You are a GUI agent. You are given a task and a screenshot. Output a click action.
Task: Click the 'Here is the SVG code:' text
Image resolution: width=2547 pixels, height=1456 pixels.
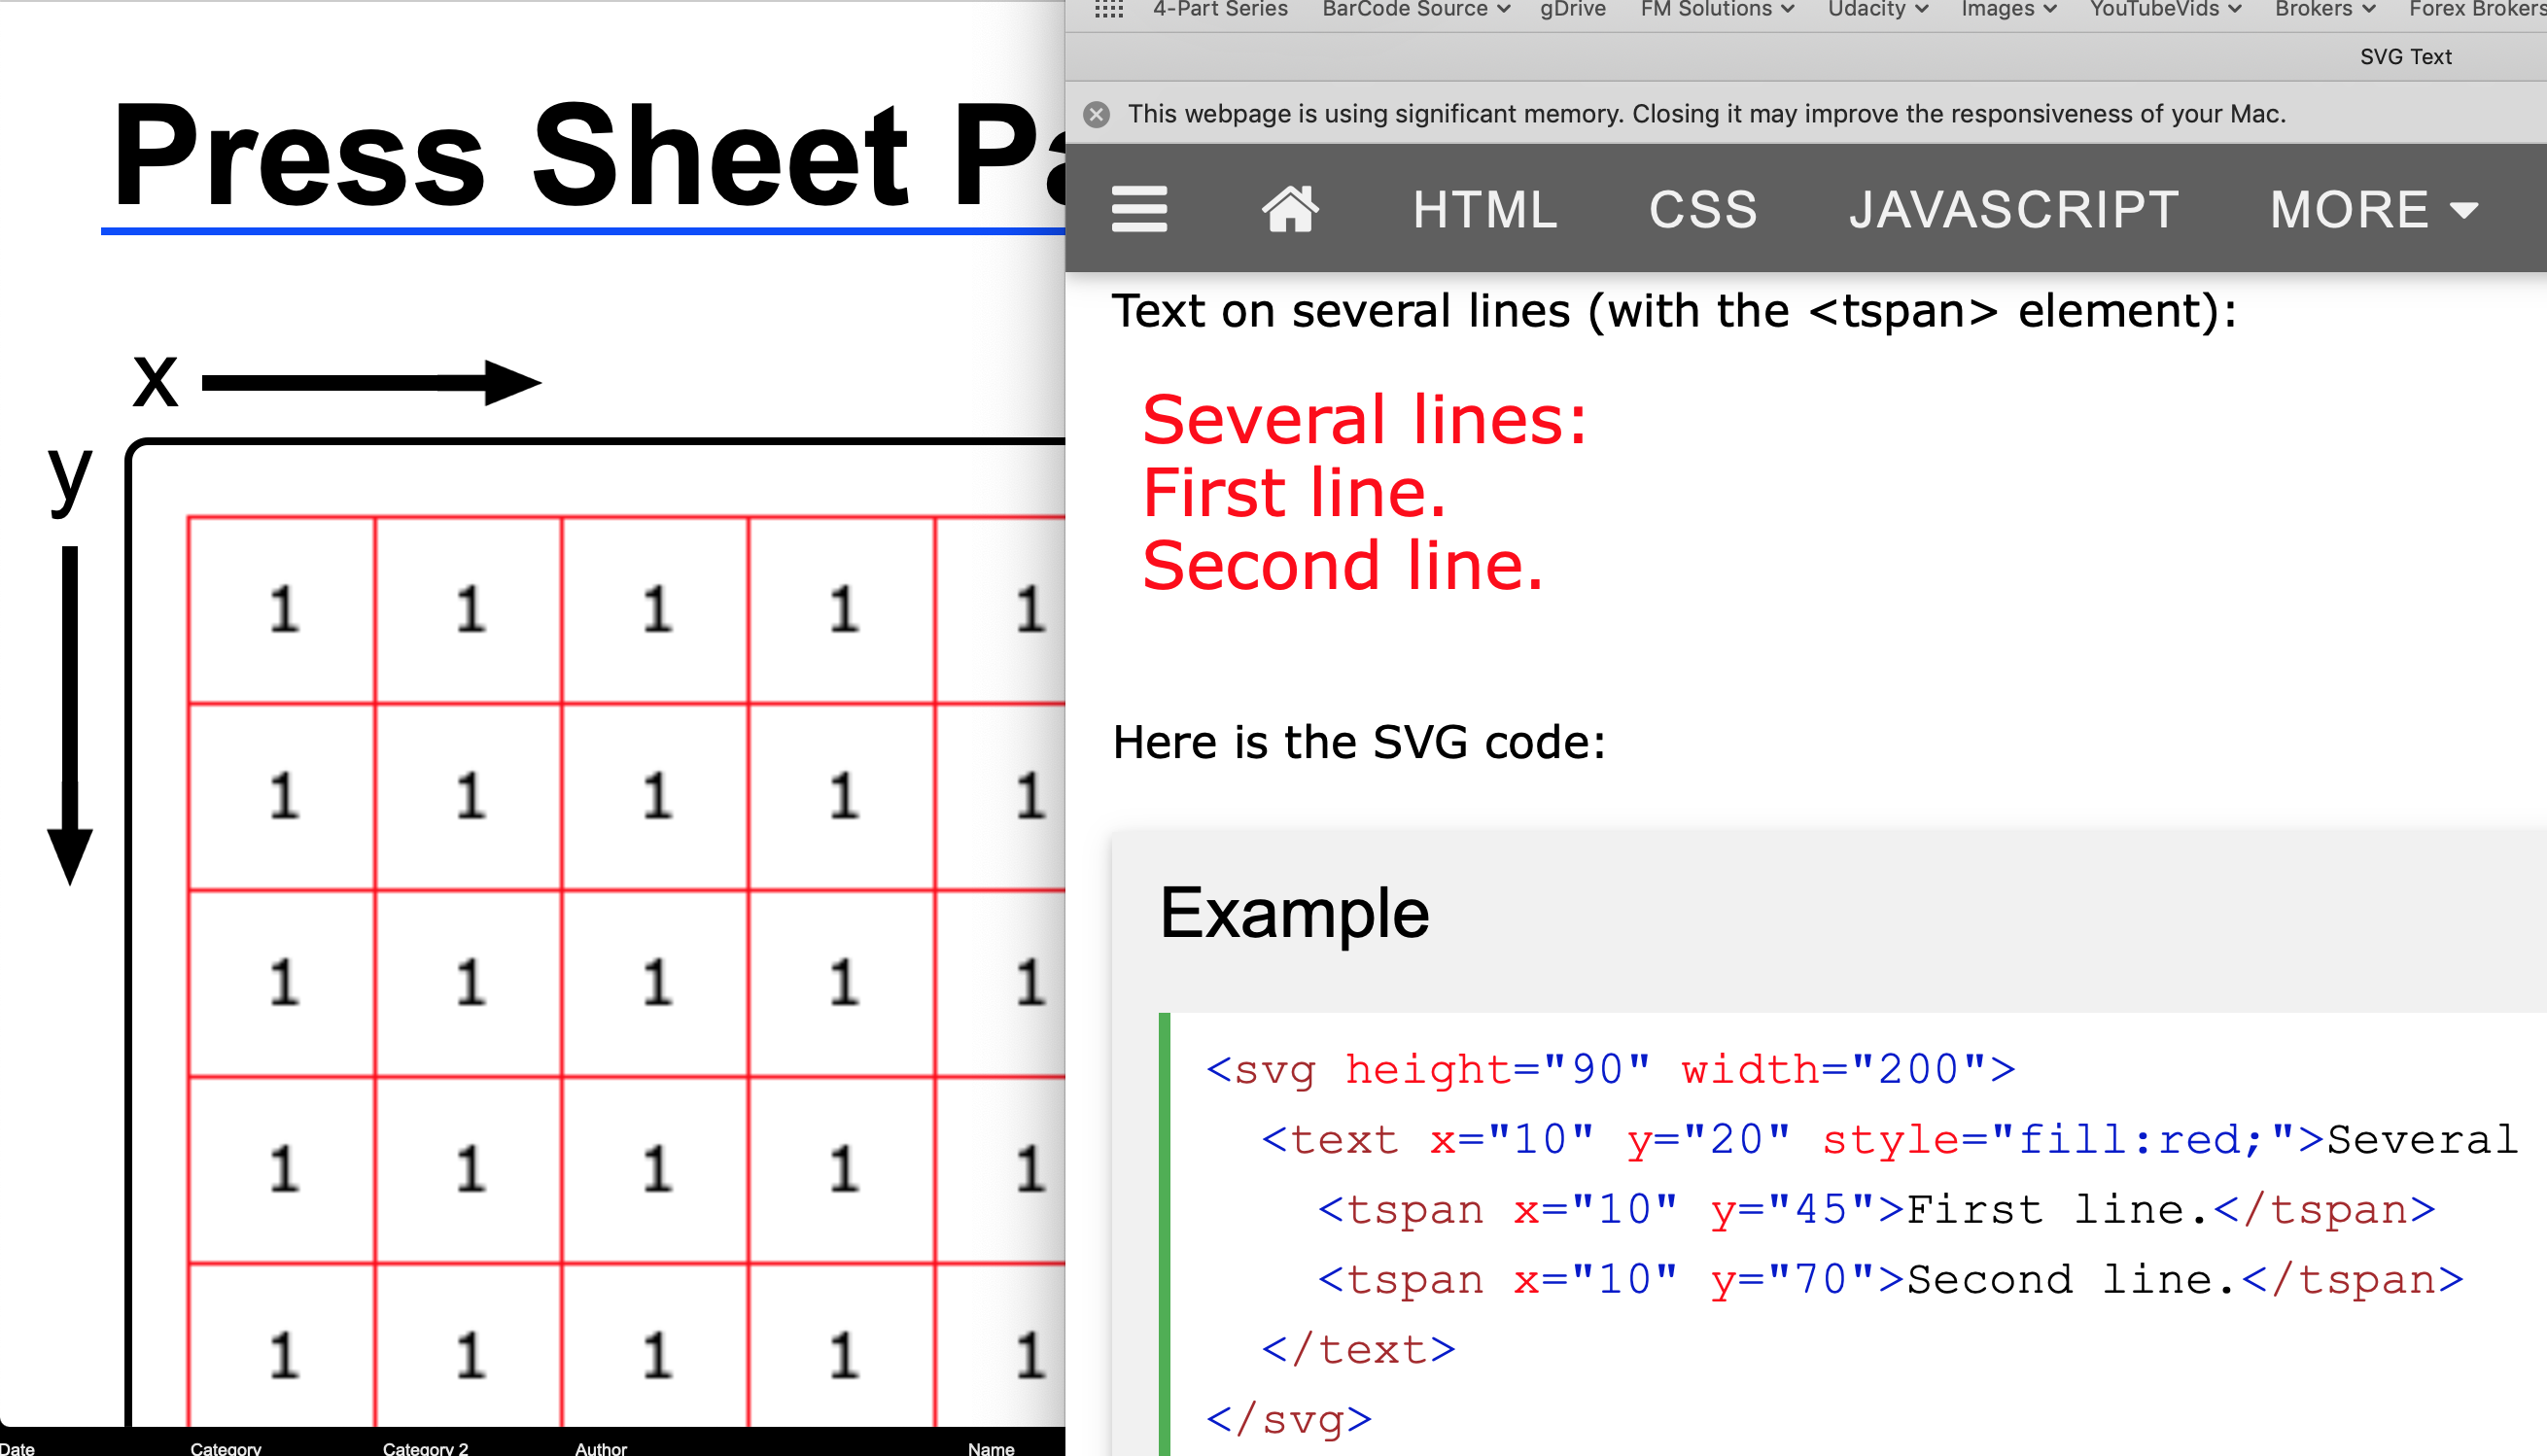[1359, 743]
